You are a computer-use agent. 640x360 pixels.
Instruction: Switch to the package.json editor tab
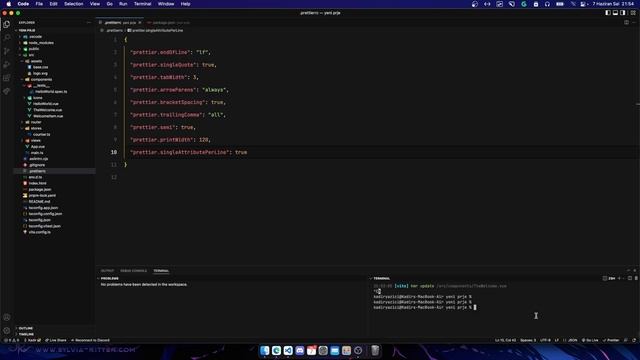[168, 22]
